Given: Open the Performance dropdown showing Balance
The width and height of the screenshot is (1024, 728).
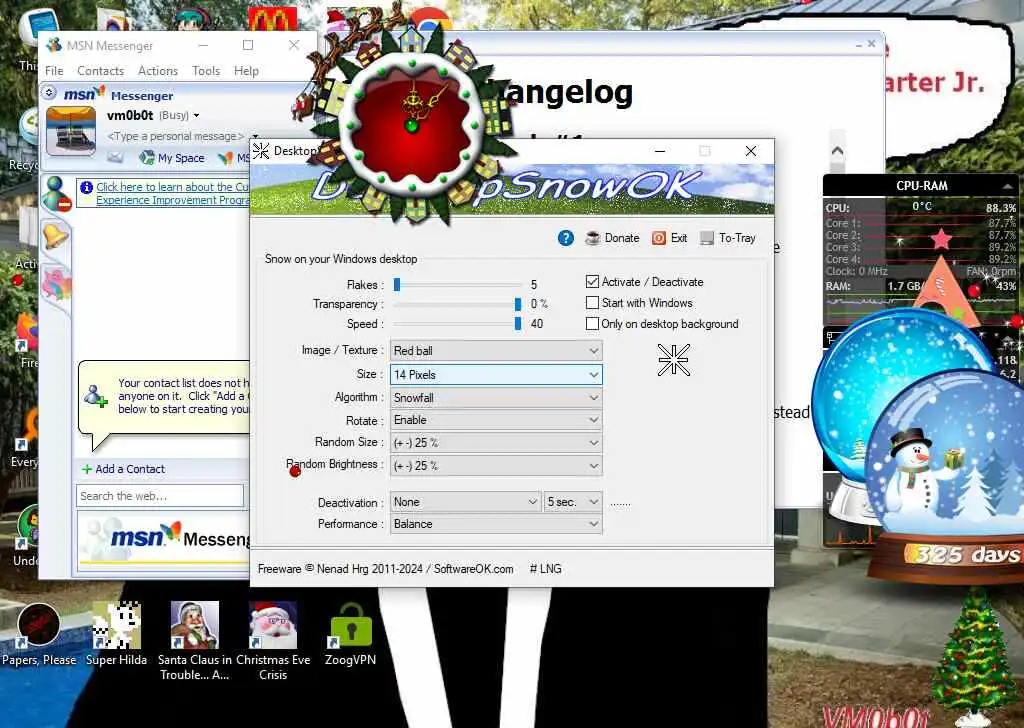Looking at the screenshot, I should point(496,524).
